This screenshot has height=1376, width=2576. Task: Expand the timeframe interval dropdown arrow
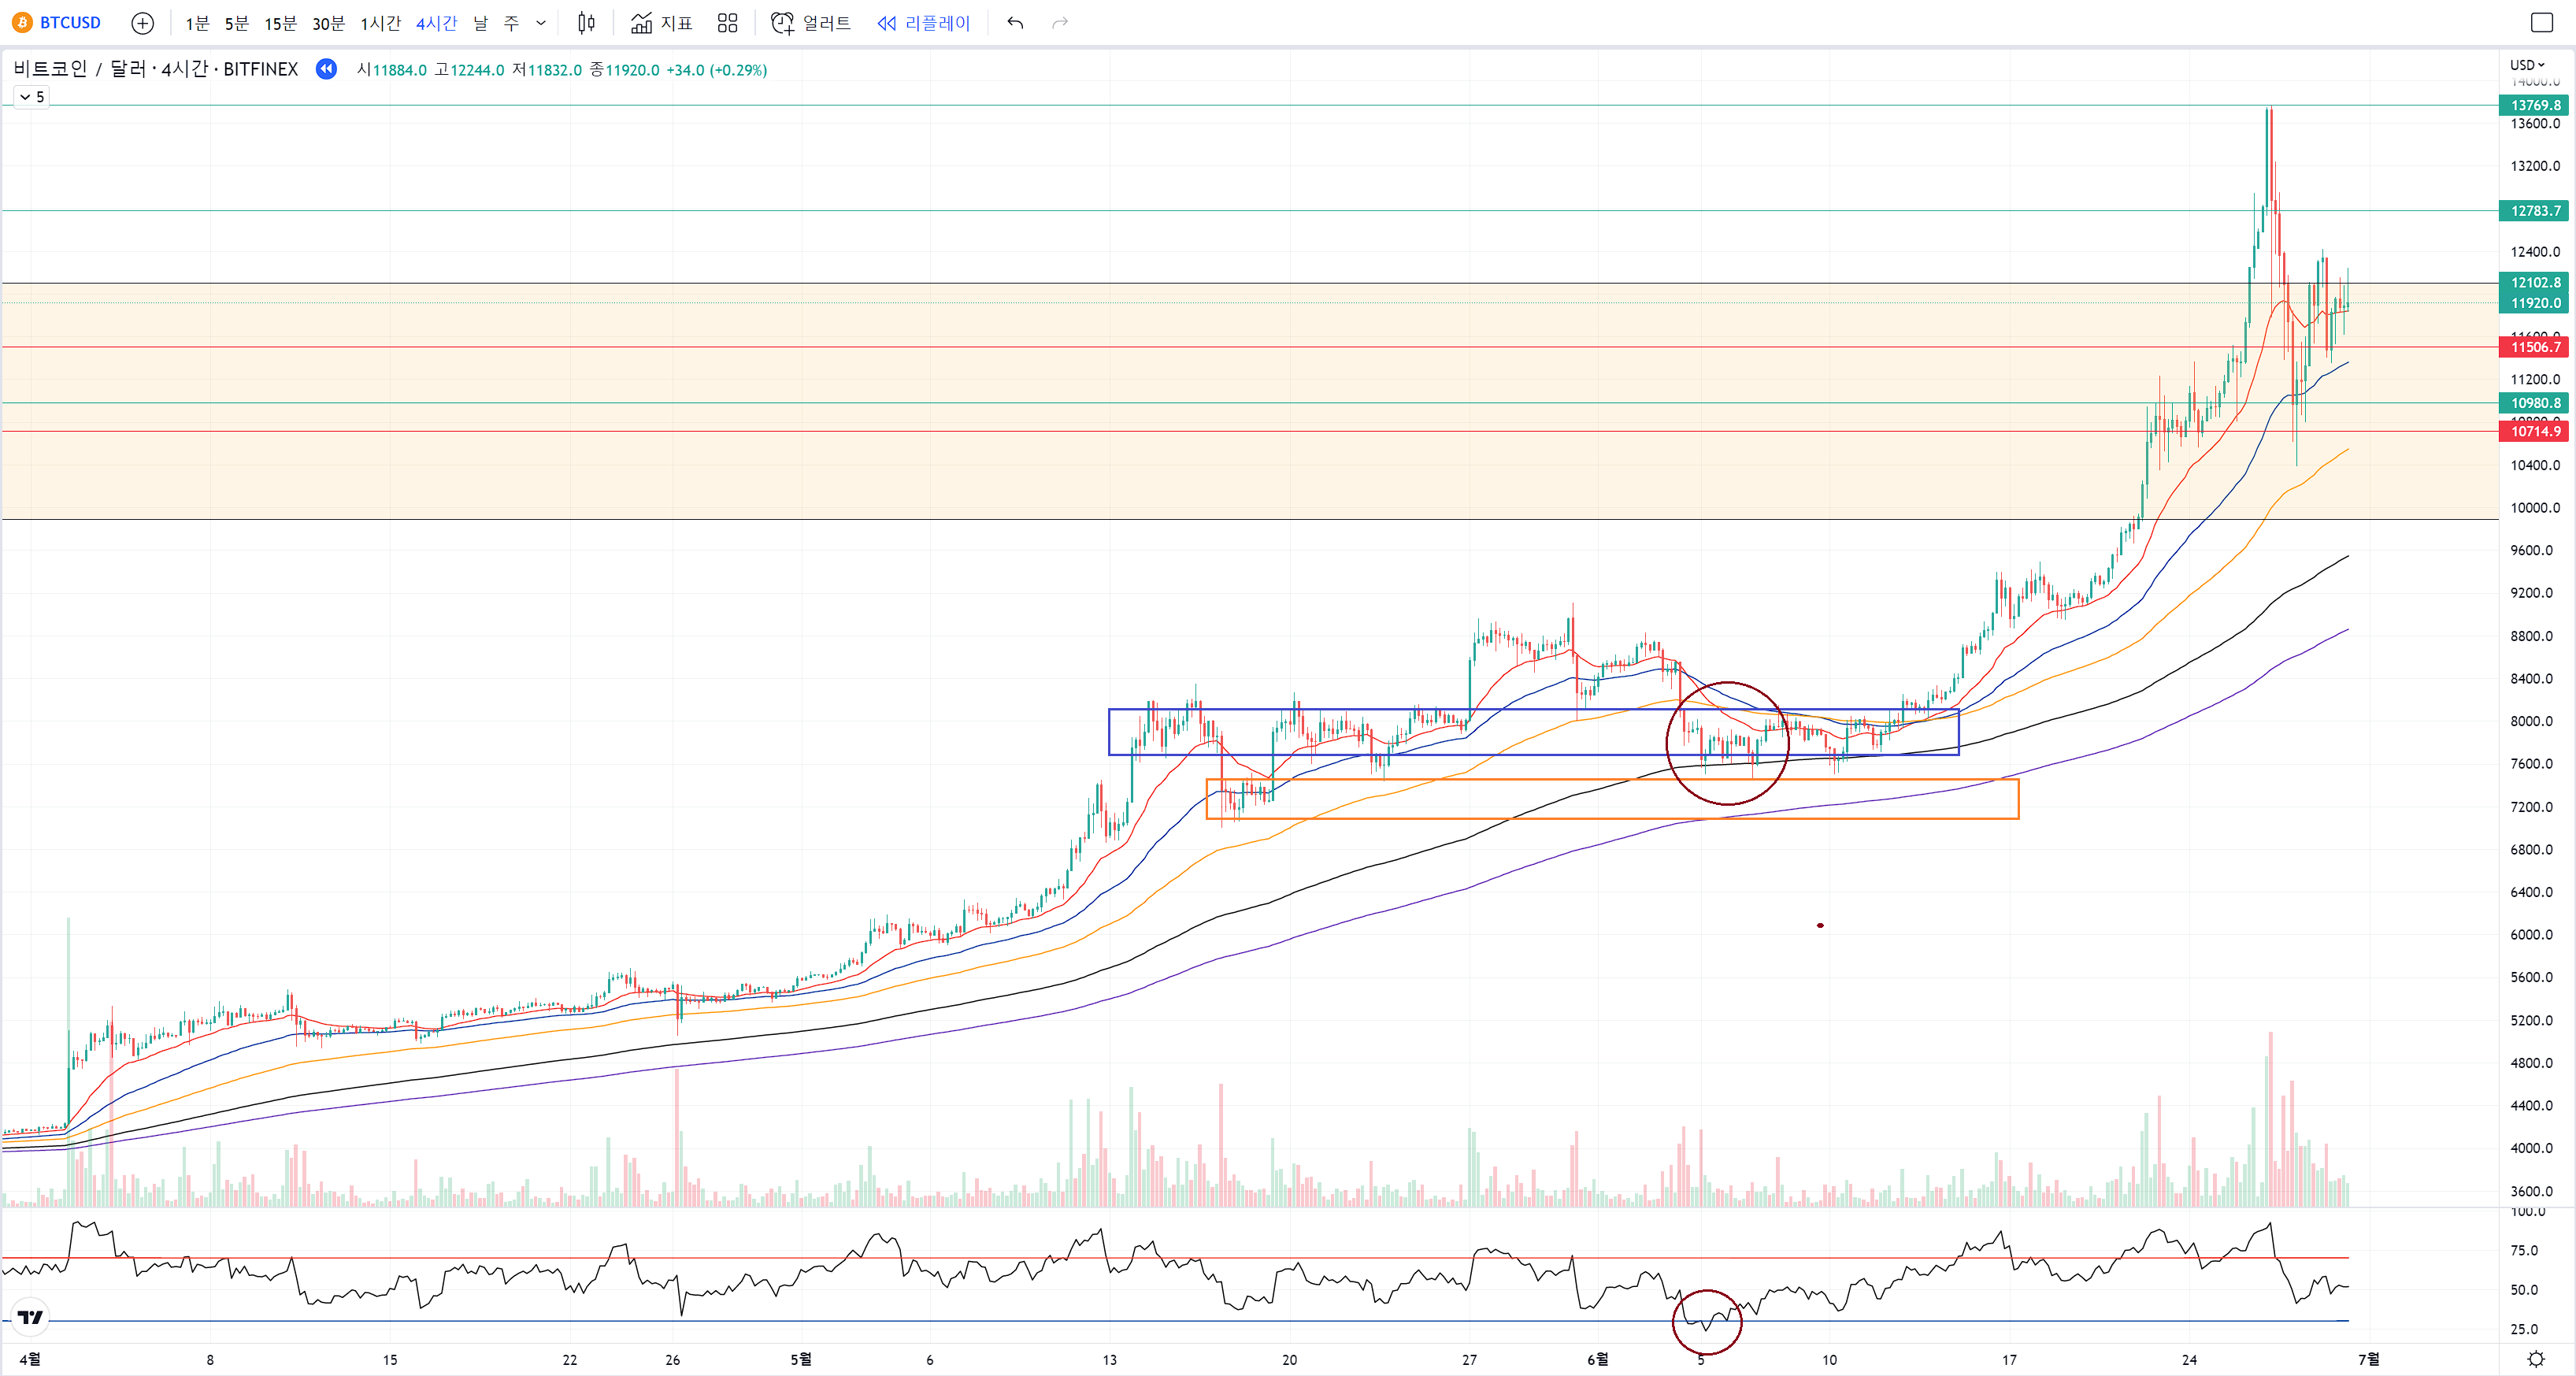tap(541, 23)
